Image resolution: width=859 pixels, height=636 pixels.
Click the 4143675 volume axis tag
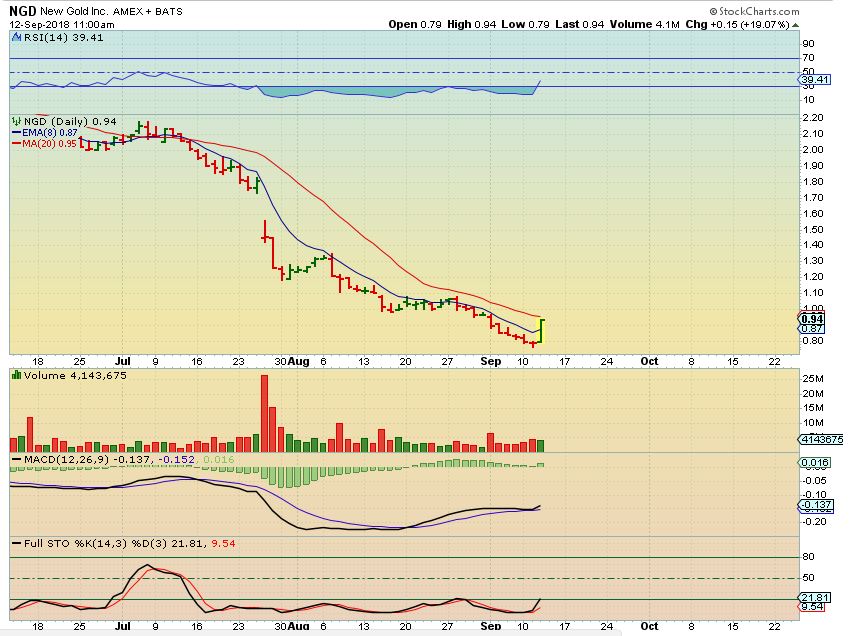coord(821,439)
